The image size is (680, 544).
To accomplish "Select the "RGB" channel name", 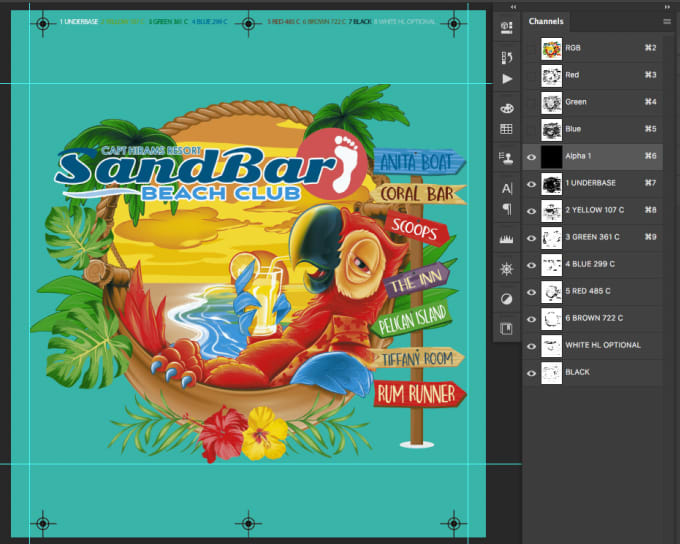I will [x=572, y=48].
